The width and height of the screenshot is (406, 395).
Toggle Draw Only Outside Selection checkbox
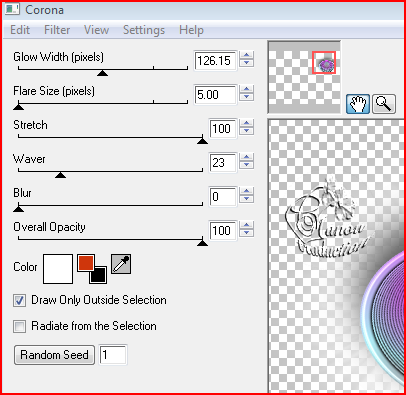[x=19, y=300]
